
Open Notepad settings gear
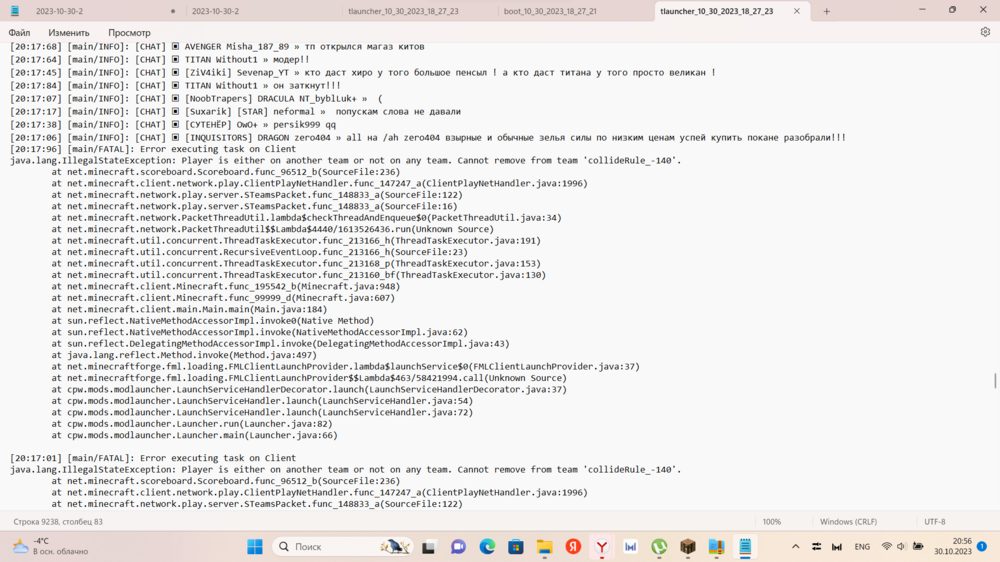tap(985, 32)
